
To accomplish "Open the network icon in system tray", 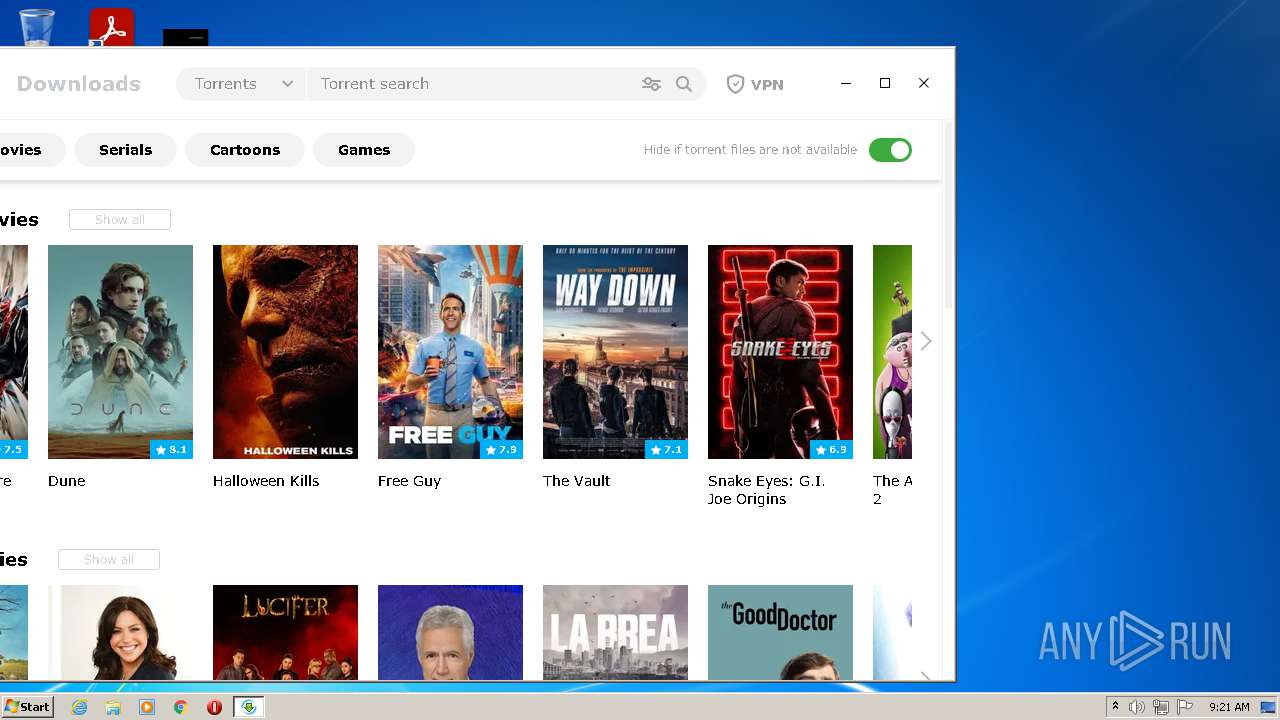I will (x=1161, y=707).
